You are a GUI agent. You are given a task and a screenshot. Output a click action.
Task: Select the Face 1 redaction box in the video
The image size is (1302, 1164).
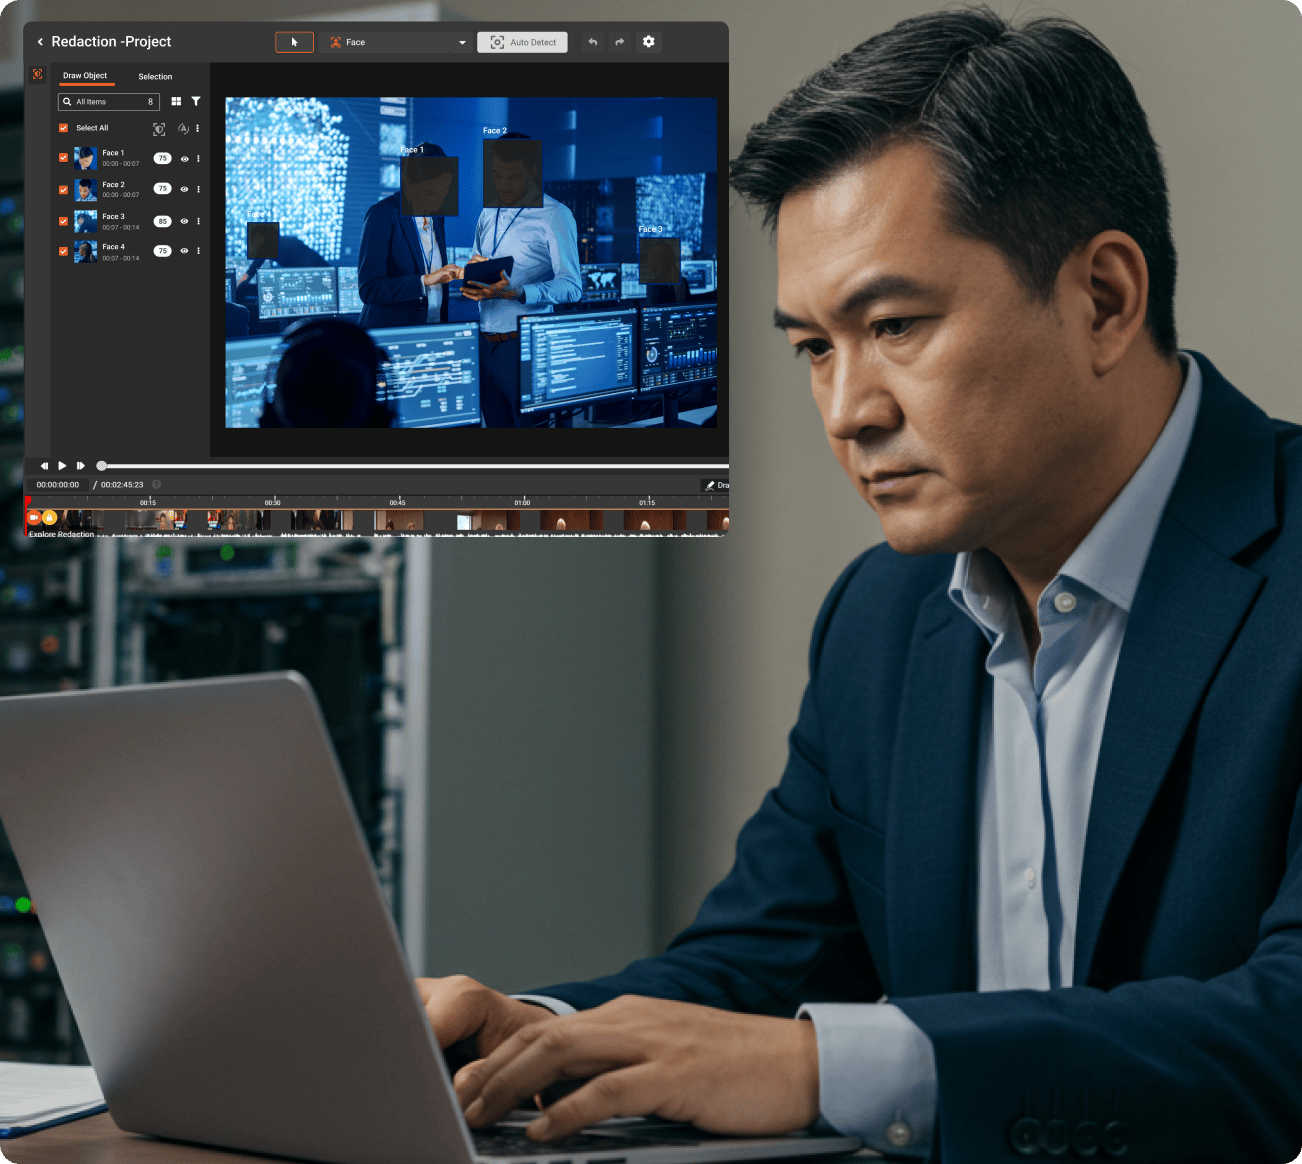click(x=429, y=186)
